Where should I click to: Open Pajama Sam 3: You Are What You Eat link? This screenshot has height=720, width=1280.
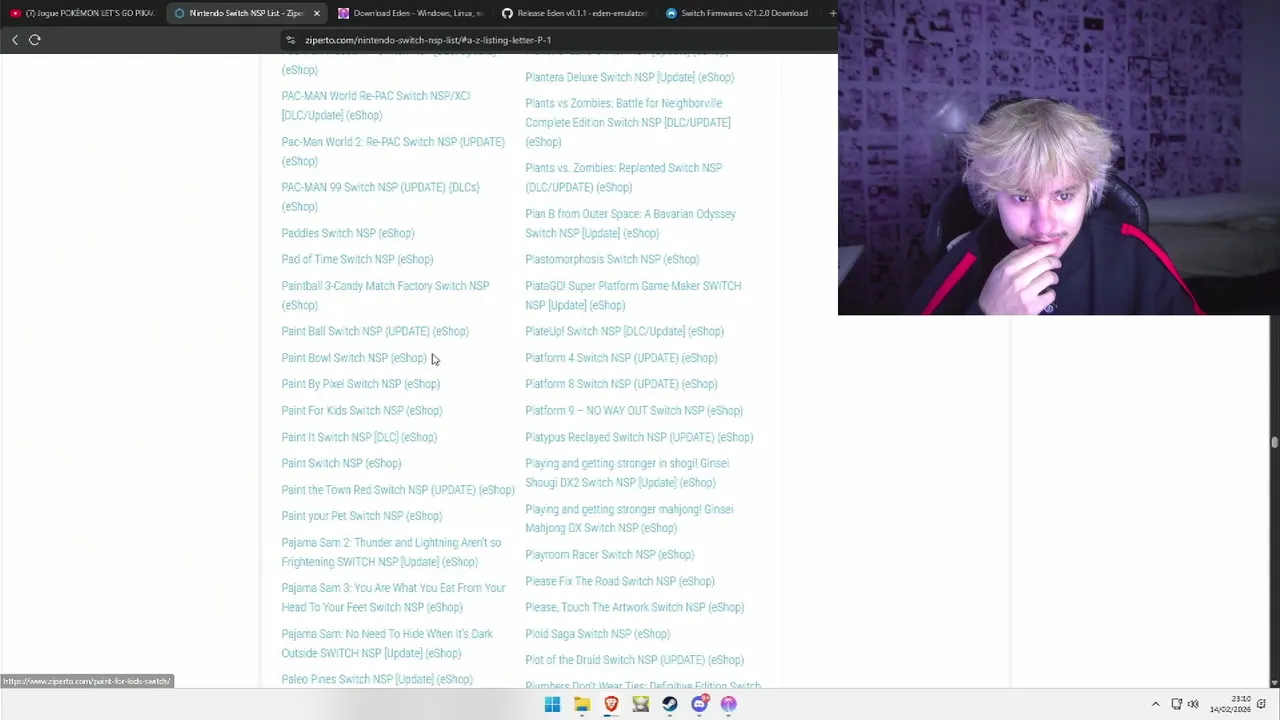[x=393, y=598]
